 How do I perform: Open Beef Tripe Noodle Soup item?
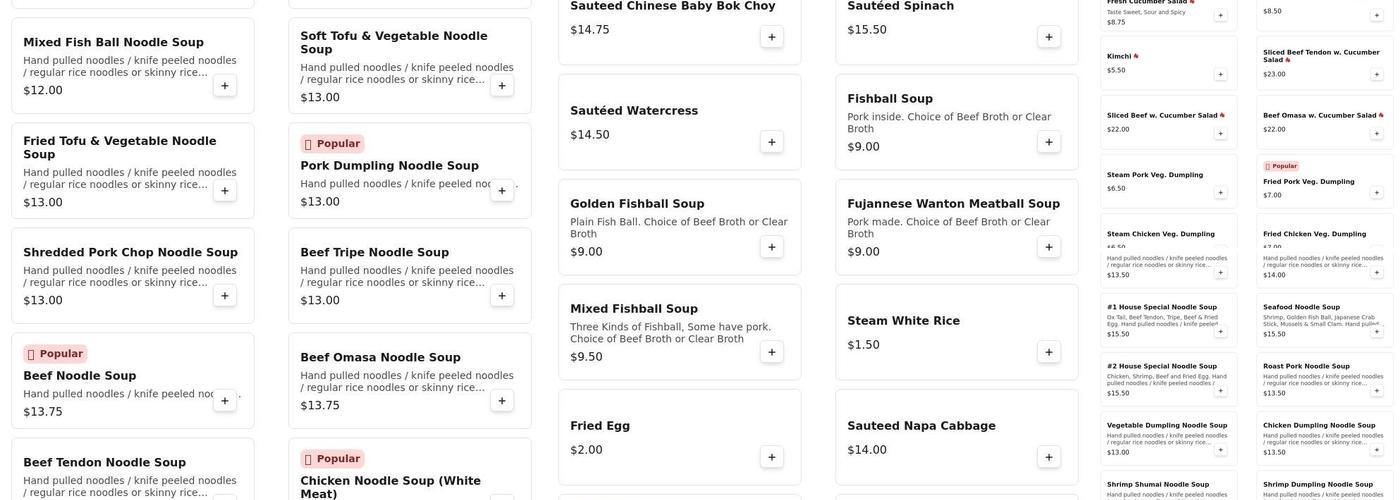374,253
